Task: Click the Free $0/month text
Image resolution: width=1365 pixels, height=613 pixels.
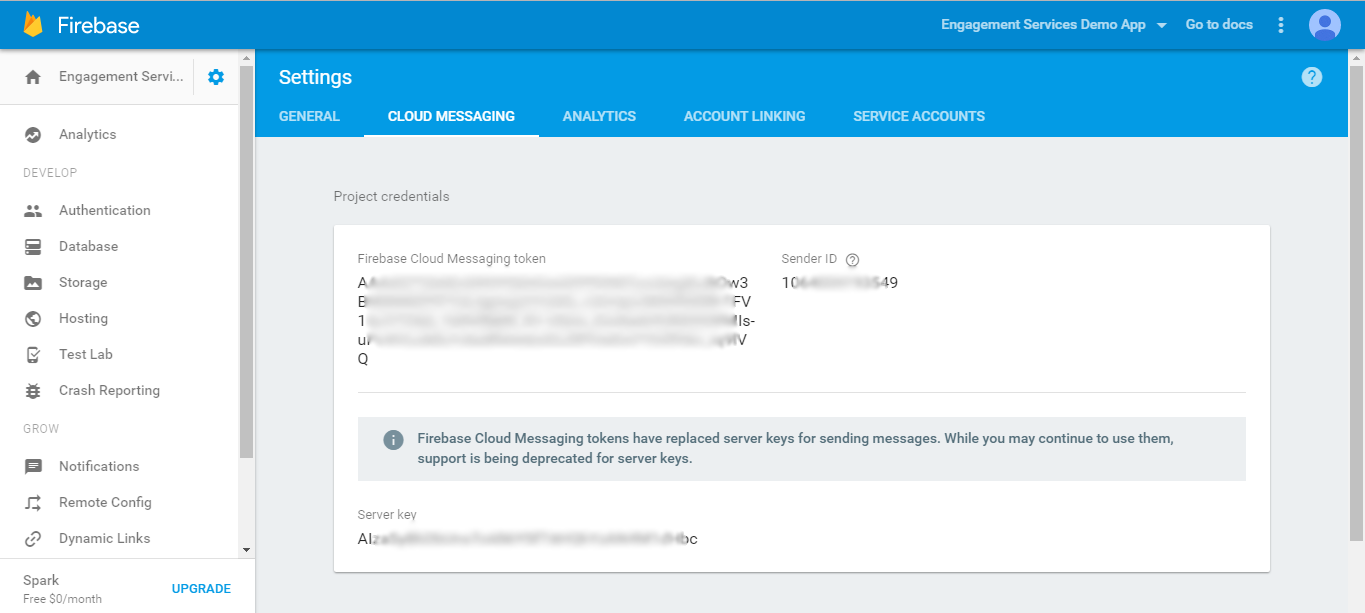Action: [62, 599]
